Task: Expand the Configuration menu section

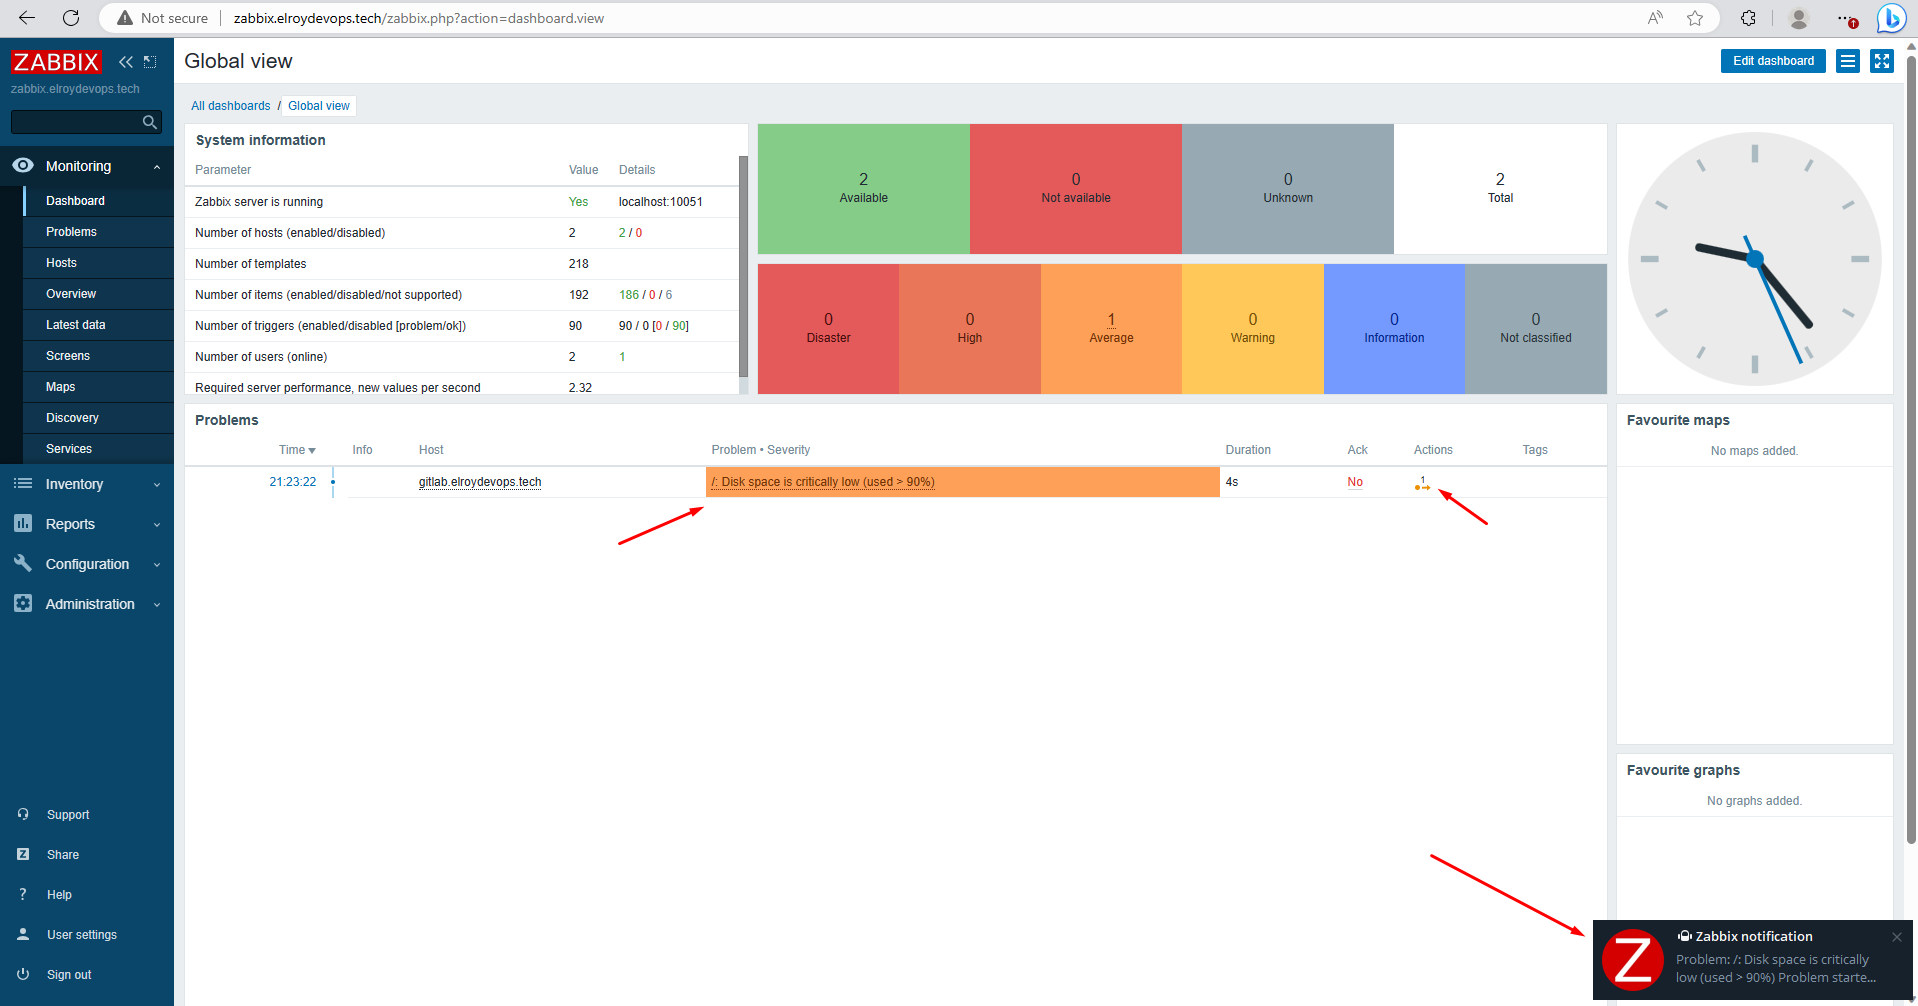Action: (157, 565)
